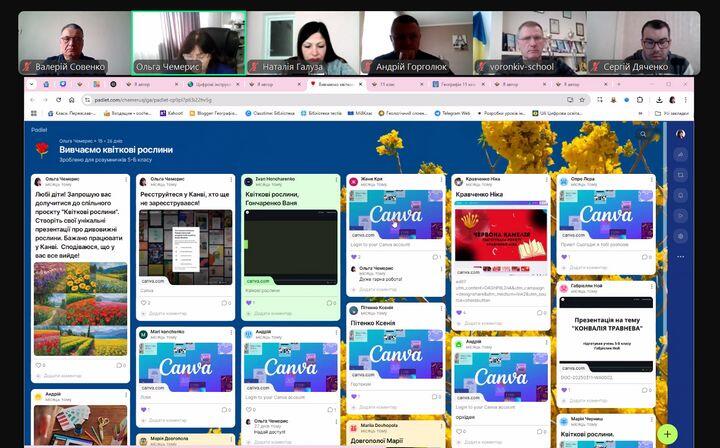720x448 pixels.
Task: Open the 'Бібліотека тестів' bookmark
Action: coord(321,113)
